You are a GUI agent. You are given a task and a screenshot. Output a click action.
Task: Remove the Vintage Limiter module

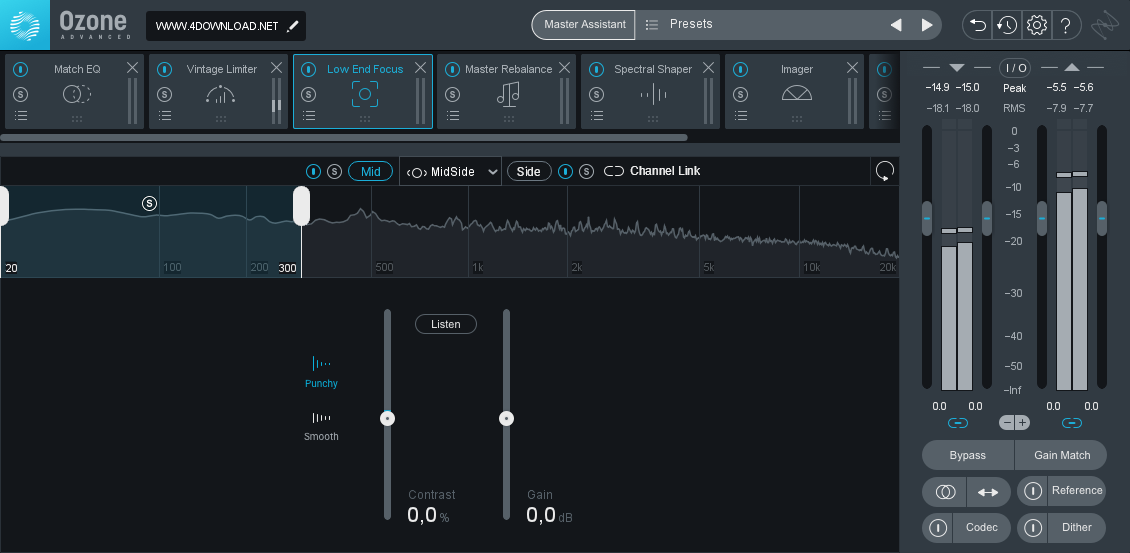(277, 68)
